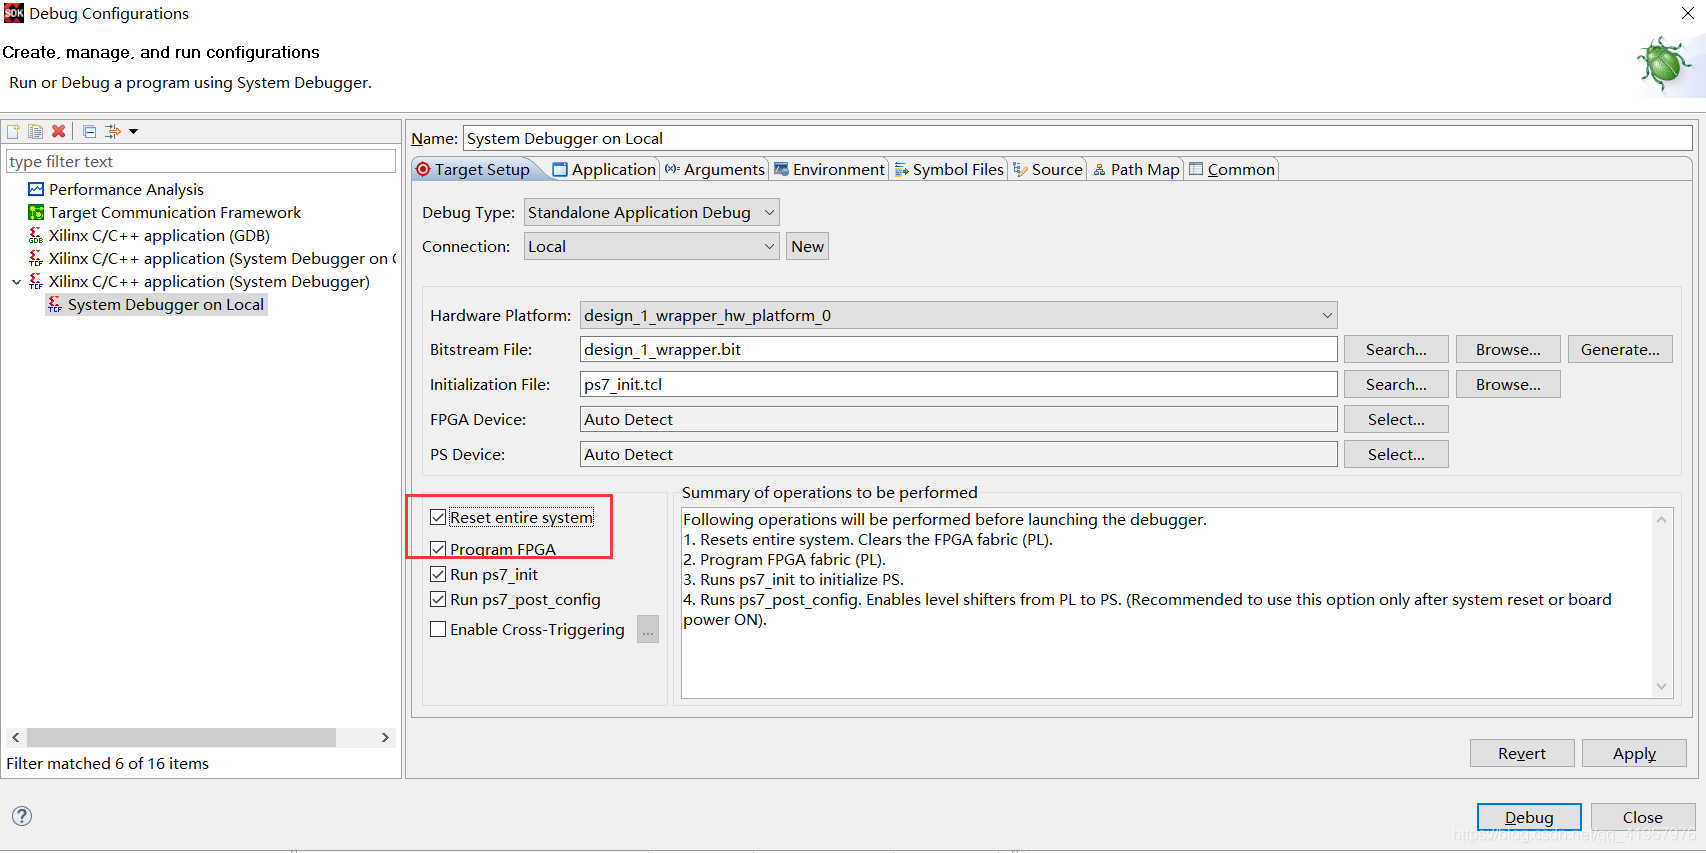The width and height of the screenshot is (1706, 853).
Task: Click the help question mark icon
Action: click(x=22, y=816)
